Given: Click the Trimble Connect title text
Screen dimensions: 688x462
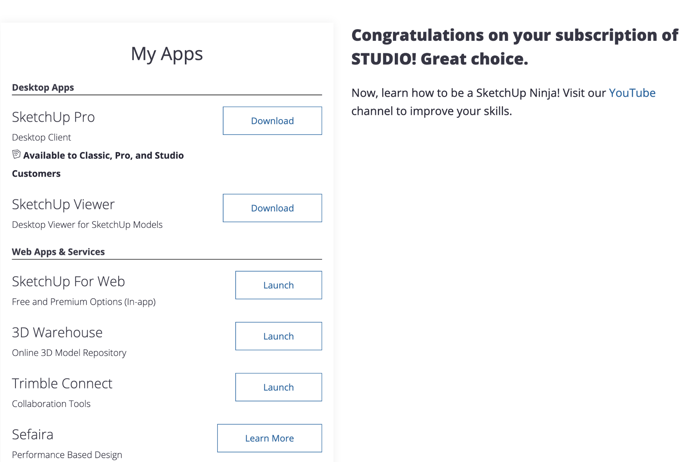Looking at the screenshot, I should click(62, 383).
